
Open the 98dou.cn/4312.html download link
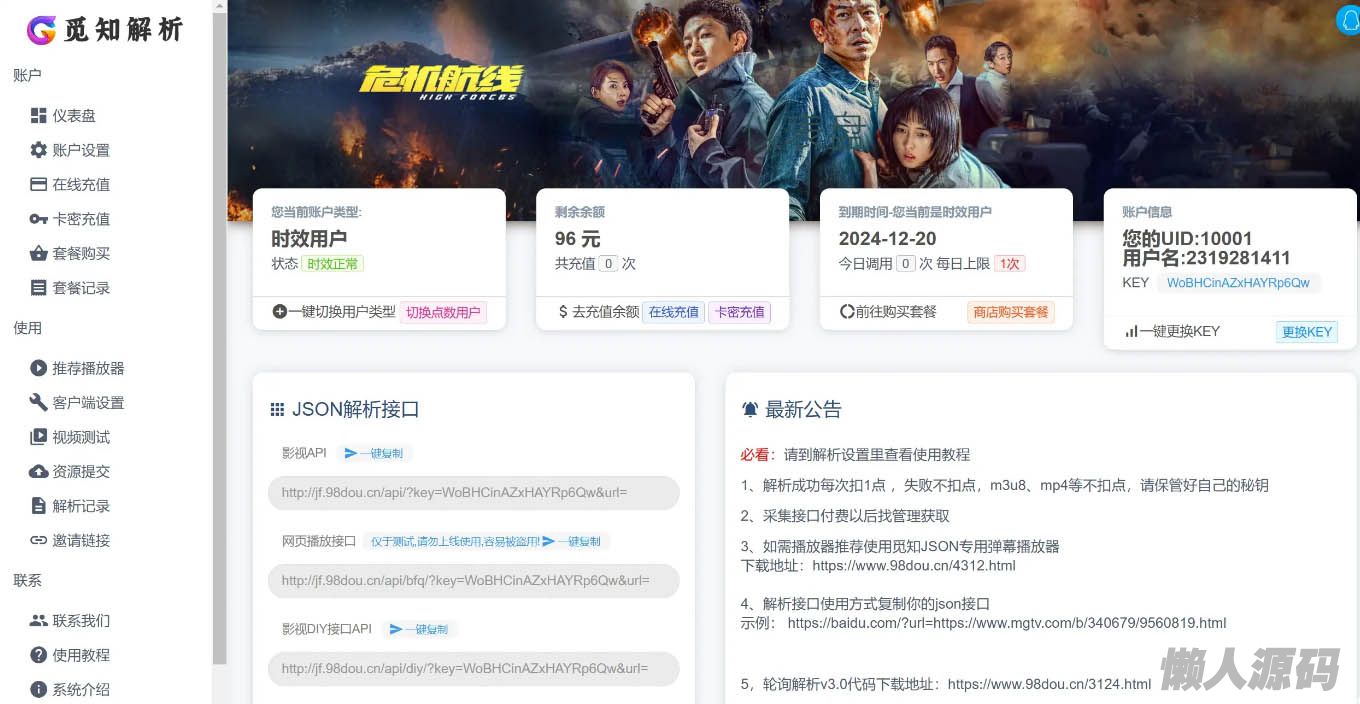pyautogui.click(x=914, y=565)
